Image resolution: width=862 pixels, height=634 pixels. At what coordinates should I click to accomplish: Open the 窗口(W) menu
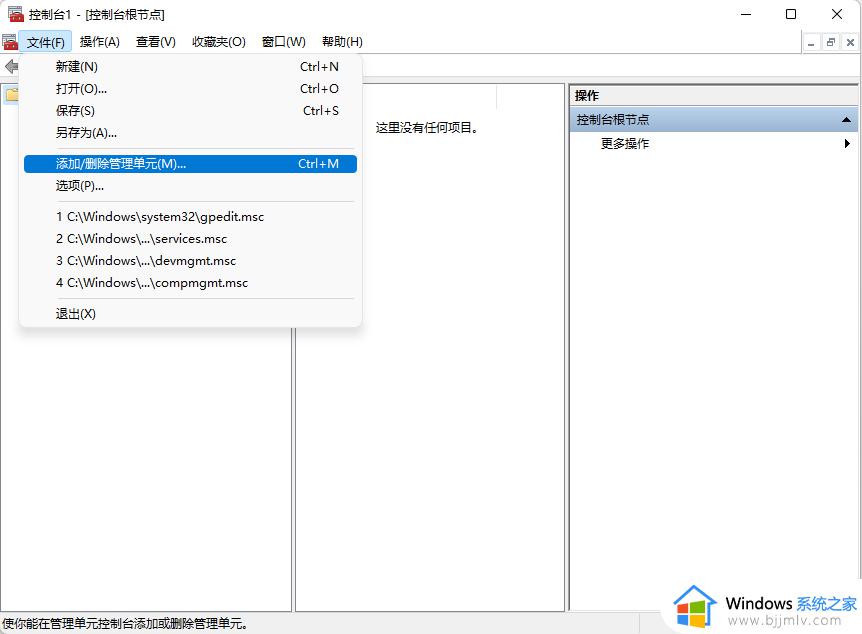click(284, 42)
